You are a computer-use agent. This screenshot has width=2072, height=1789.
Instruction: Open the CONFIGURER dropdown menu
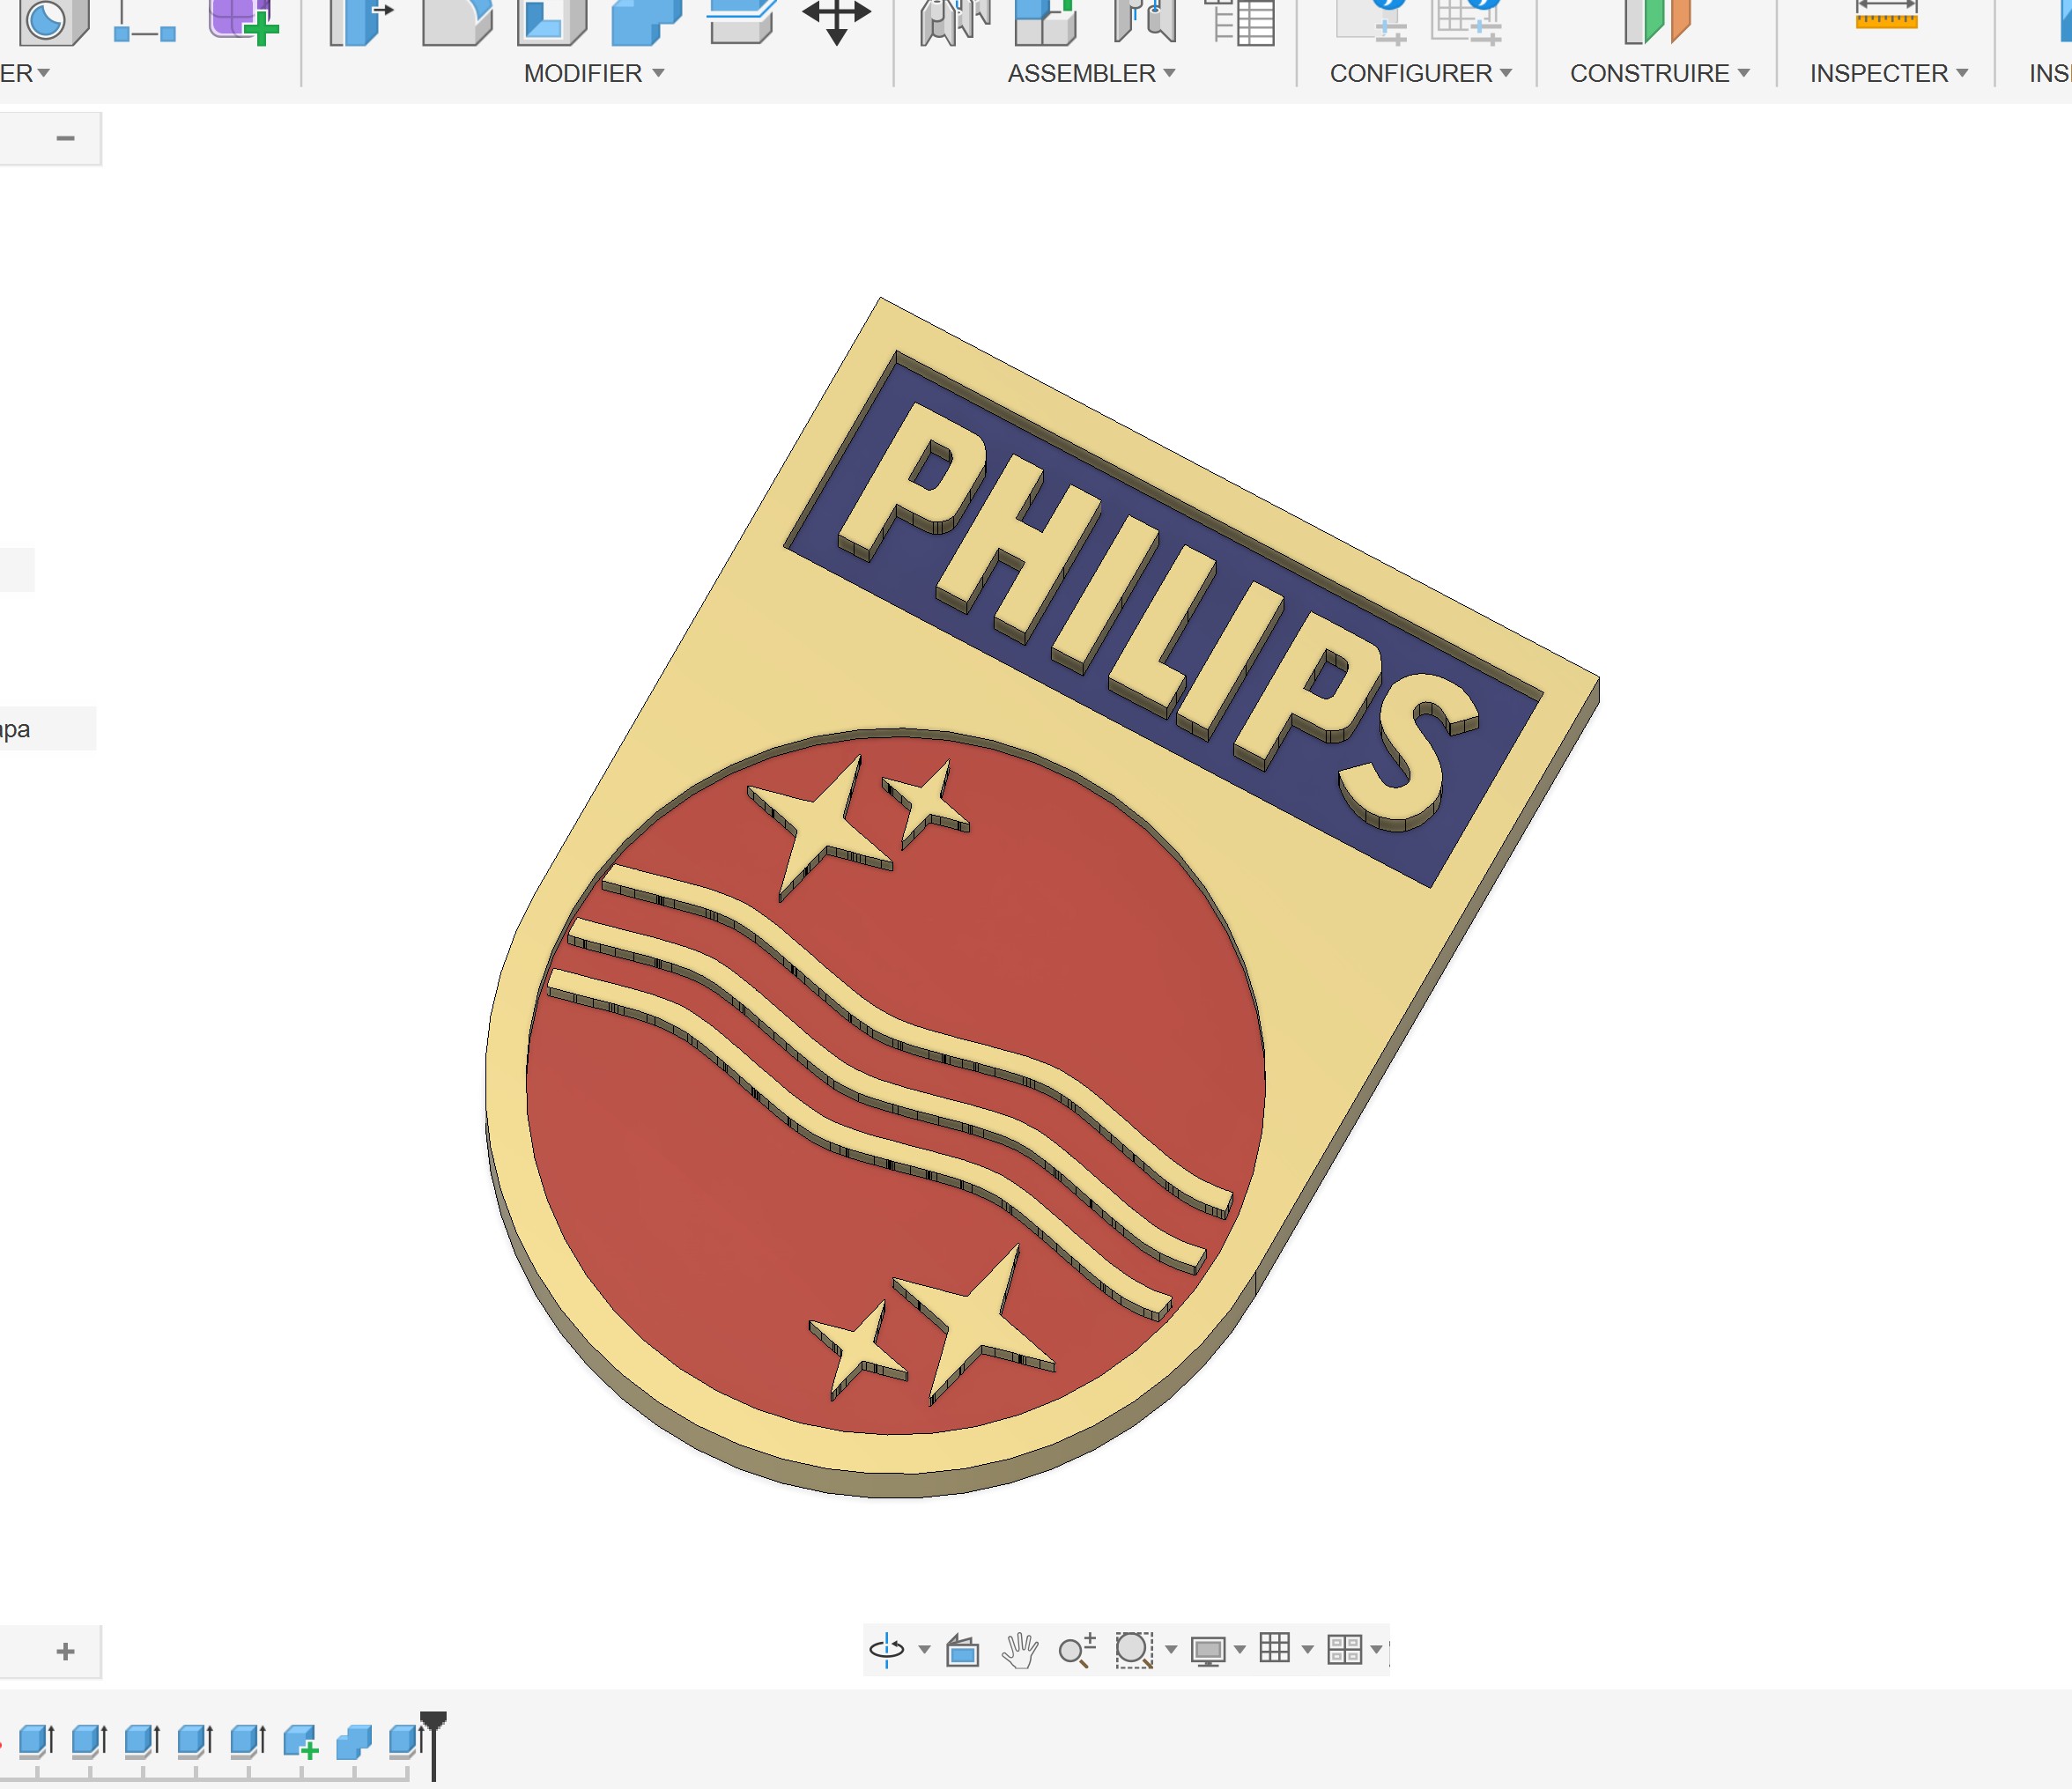click(x=1420, y=73)
